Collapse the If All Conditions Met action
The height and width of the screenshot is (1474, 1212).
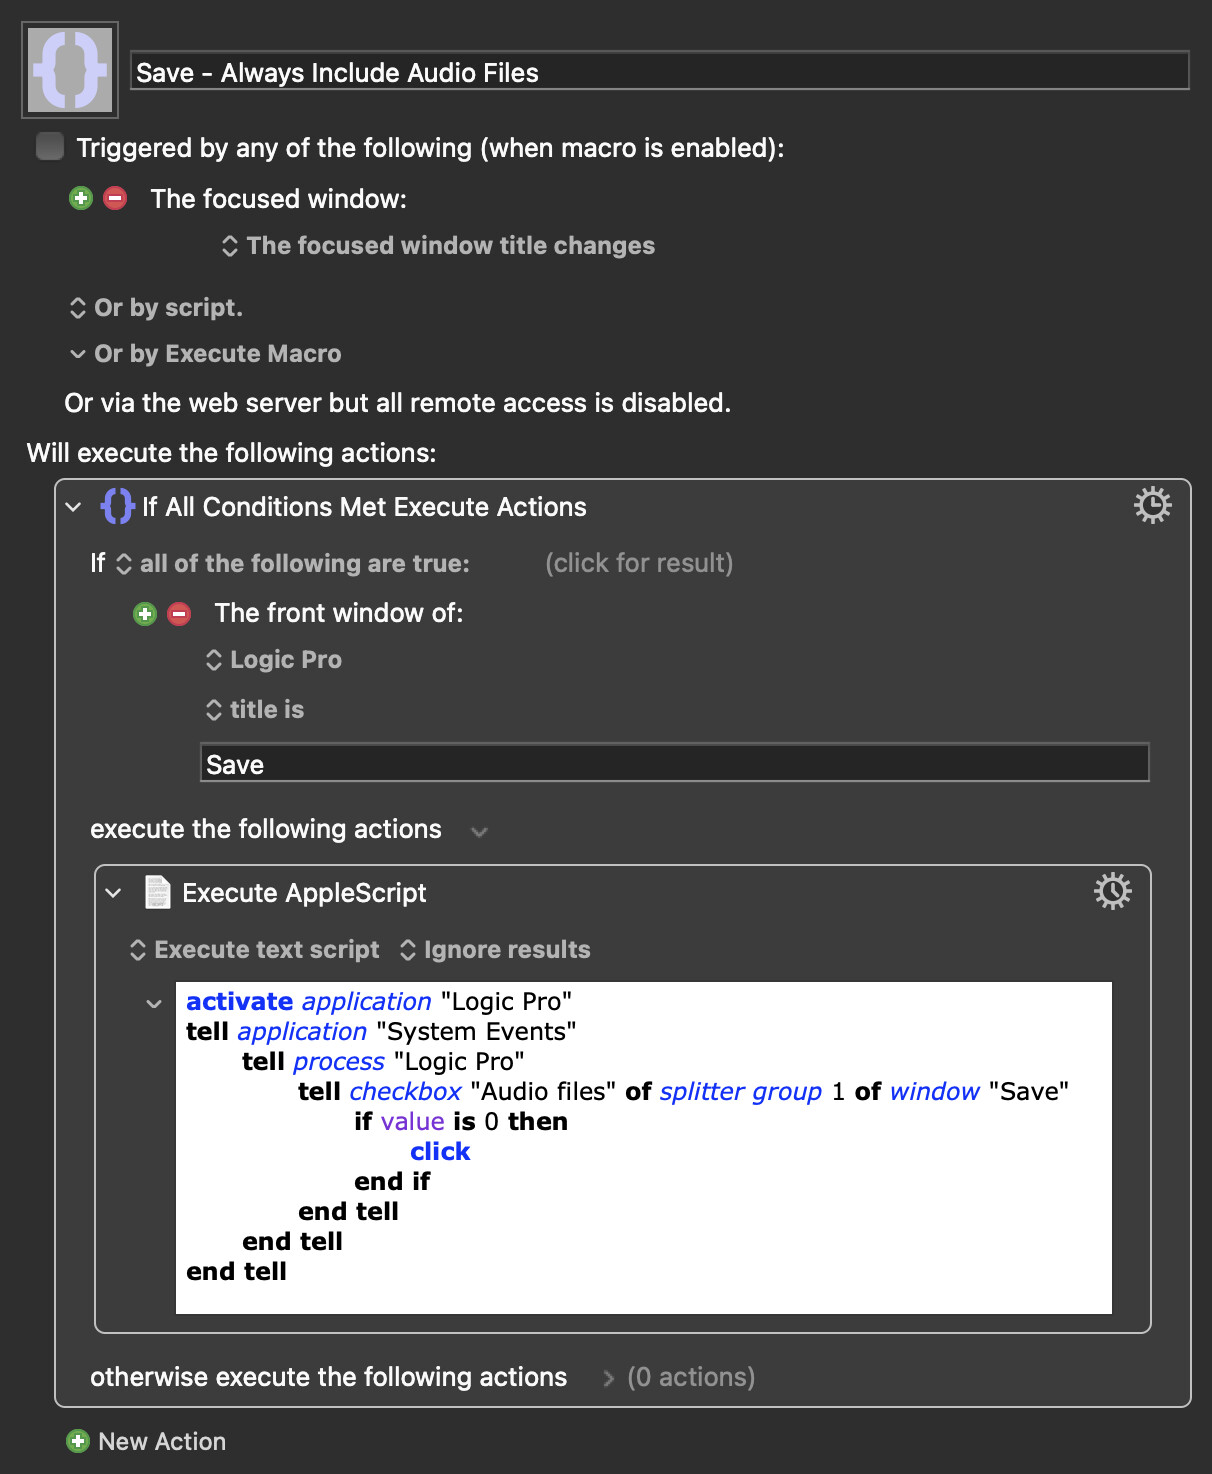pos(73,507)
